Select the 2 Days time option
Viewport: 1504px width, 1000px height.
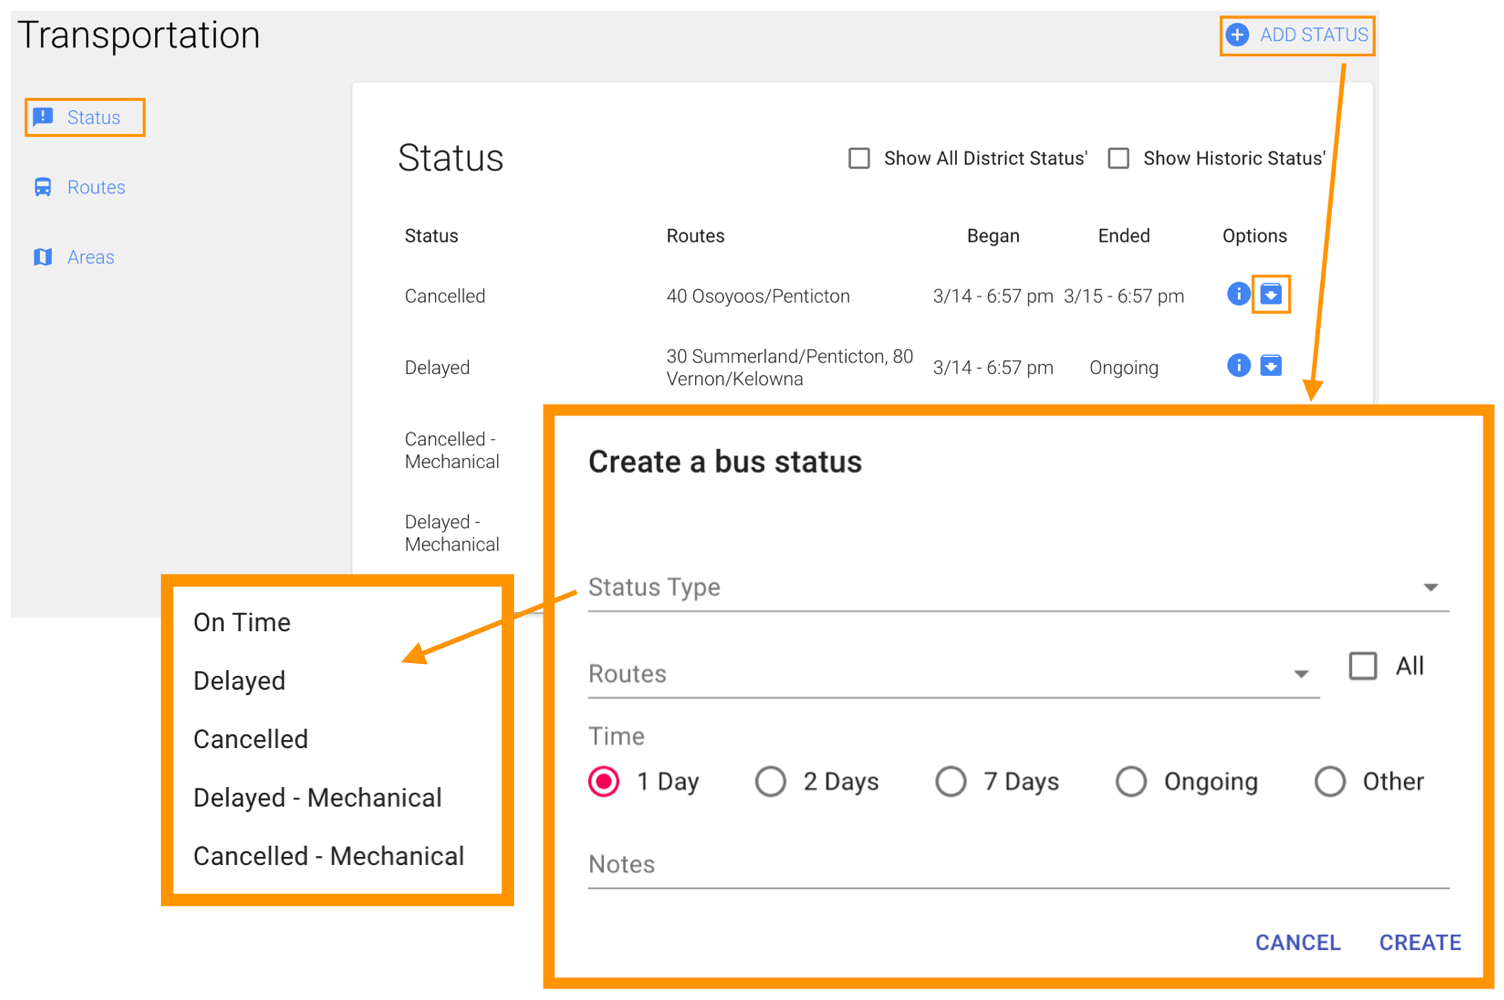[770, 781]
